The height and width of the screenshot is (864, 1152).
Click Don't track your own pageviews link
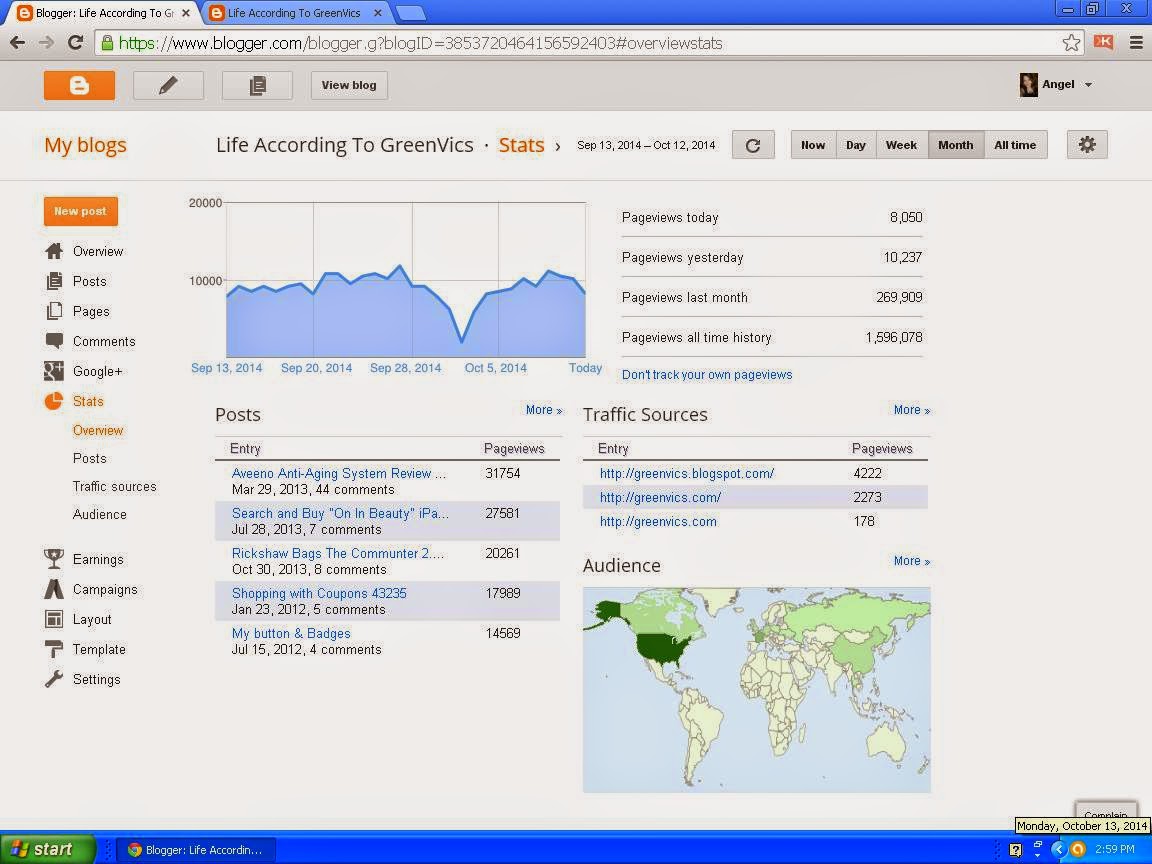pos(707,375)
